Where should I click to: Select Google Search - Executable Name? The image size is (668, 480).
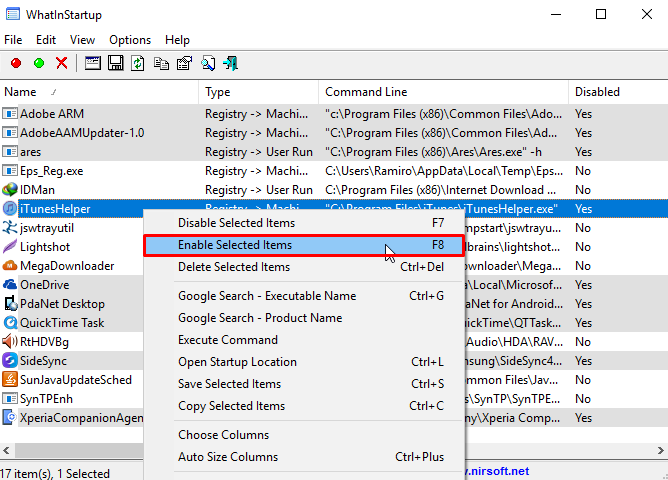coord(304,296)
